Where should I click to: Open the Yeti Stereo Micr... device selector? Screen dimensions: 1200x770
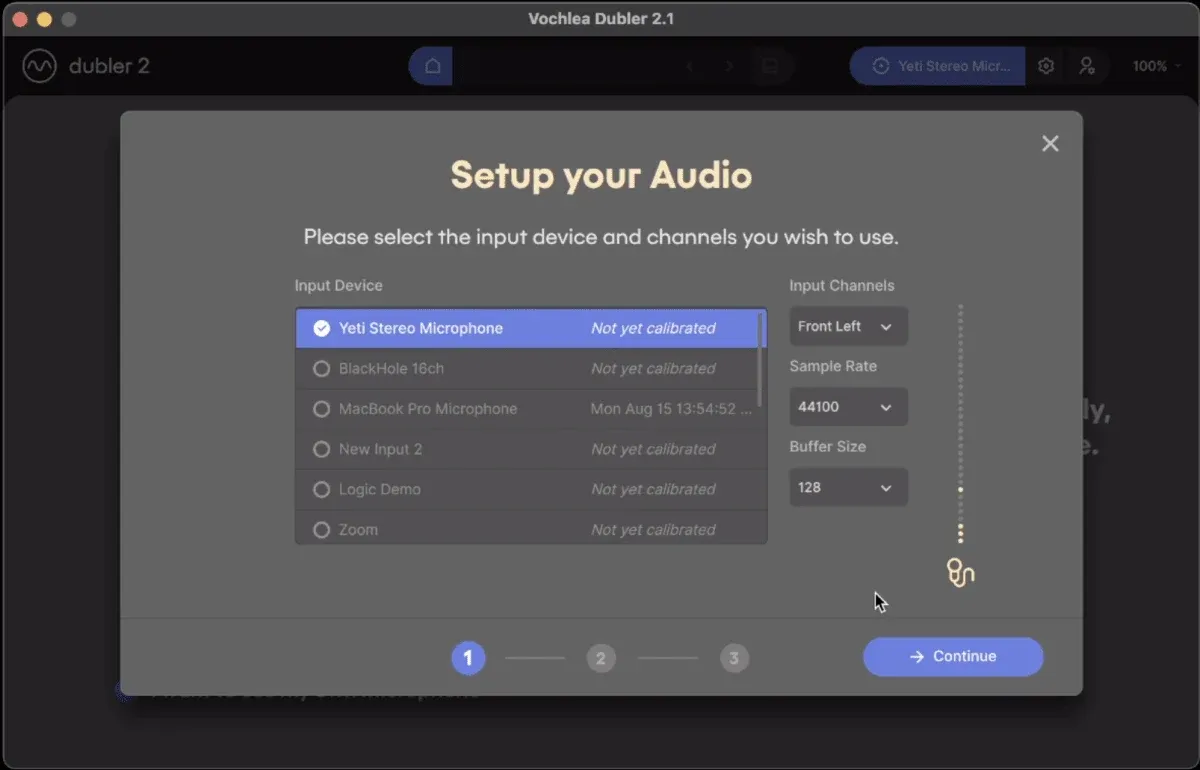tap(938, 66)
